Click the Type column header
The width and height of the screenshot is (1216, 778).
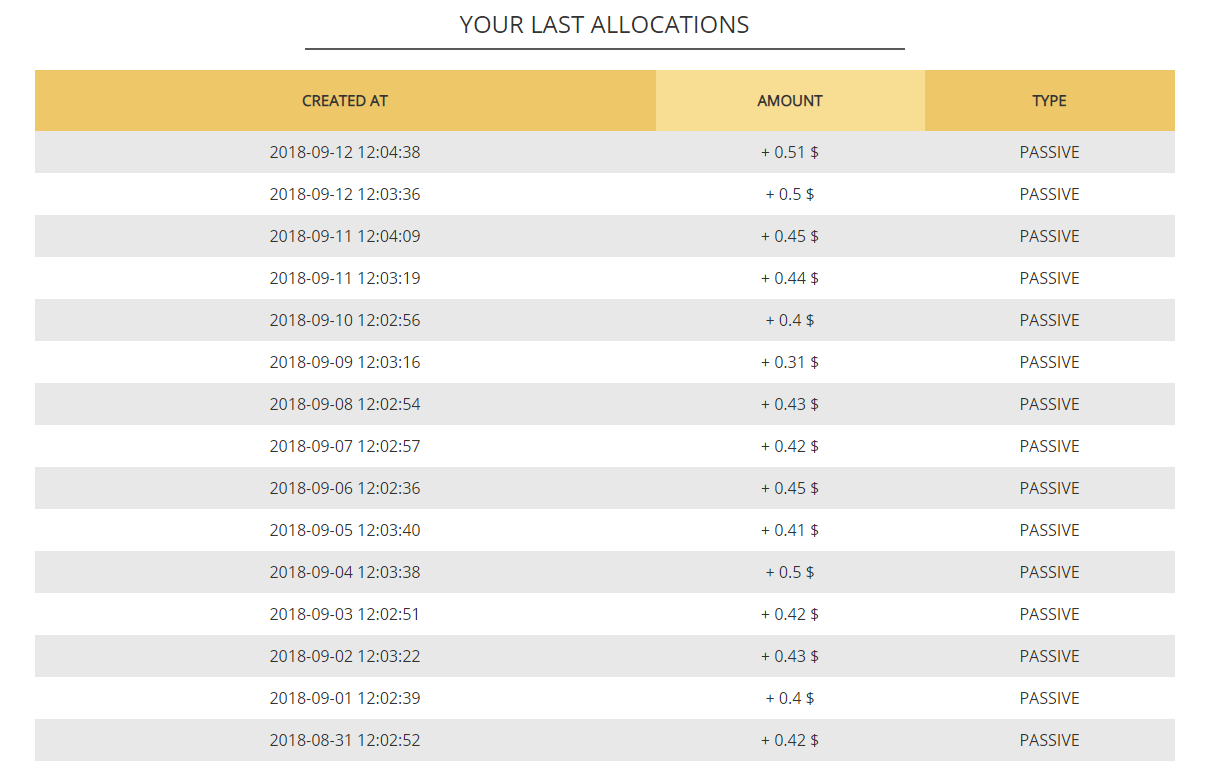[x=1049, y=101]
